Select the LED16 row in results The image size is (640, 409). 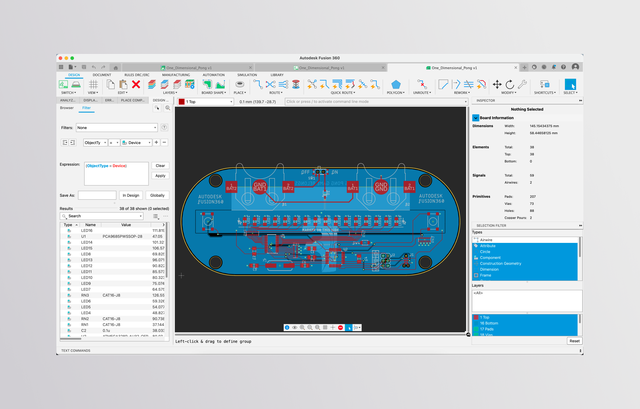coord(113,231)
